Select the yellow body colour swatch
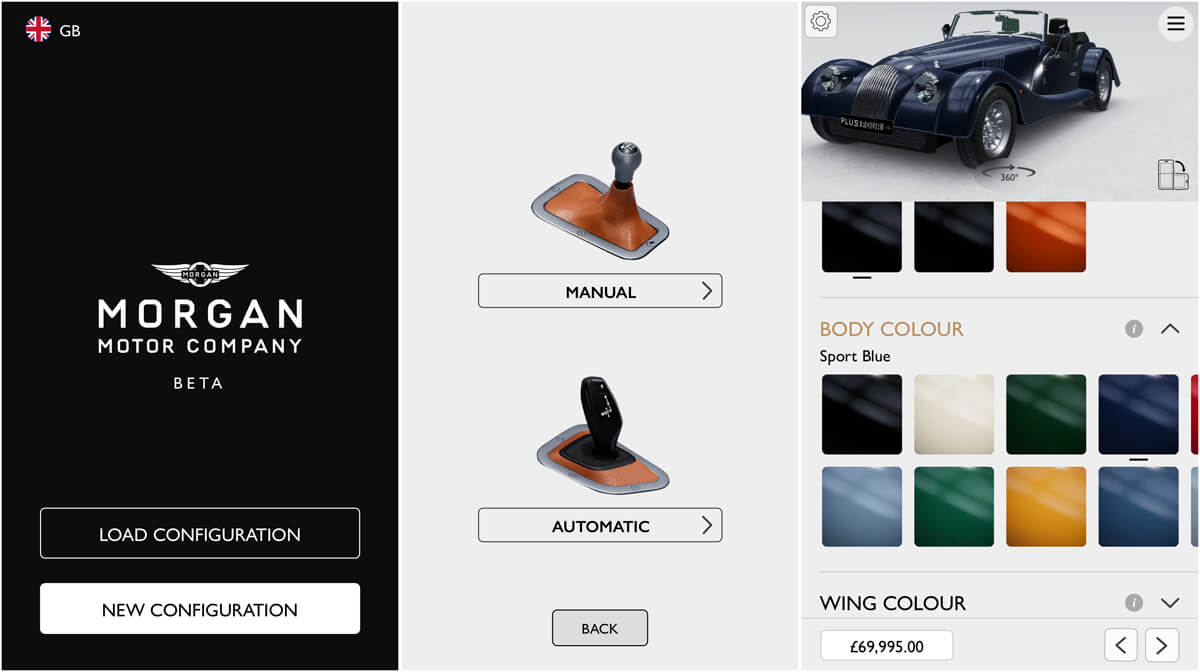The image size is (1200, 672). point(1046,507)
